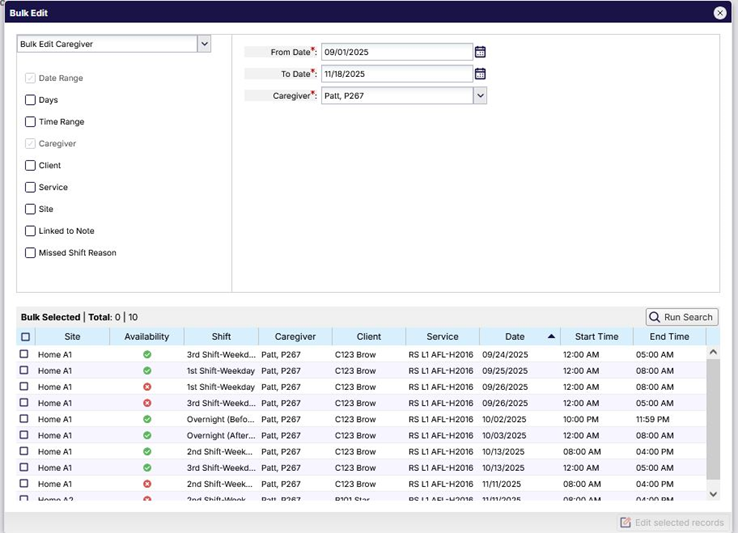The image size is (738, 533).
Task: Open the Caregiver Patt, P267 dropdown
Action: click(x=480, y=96)
